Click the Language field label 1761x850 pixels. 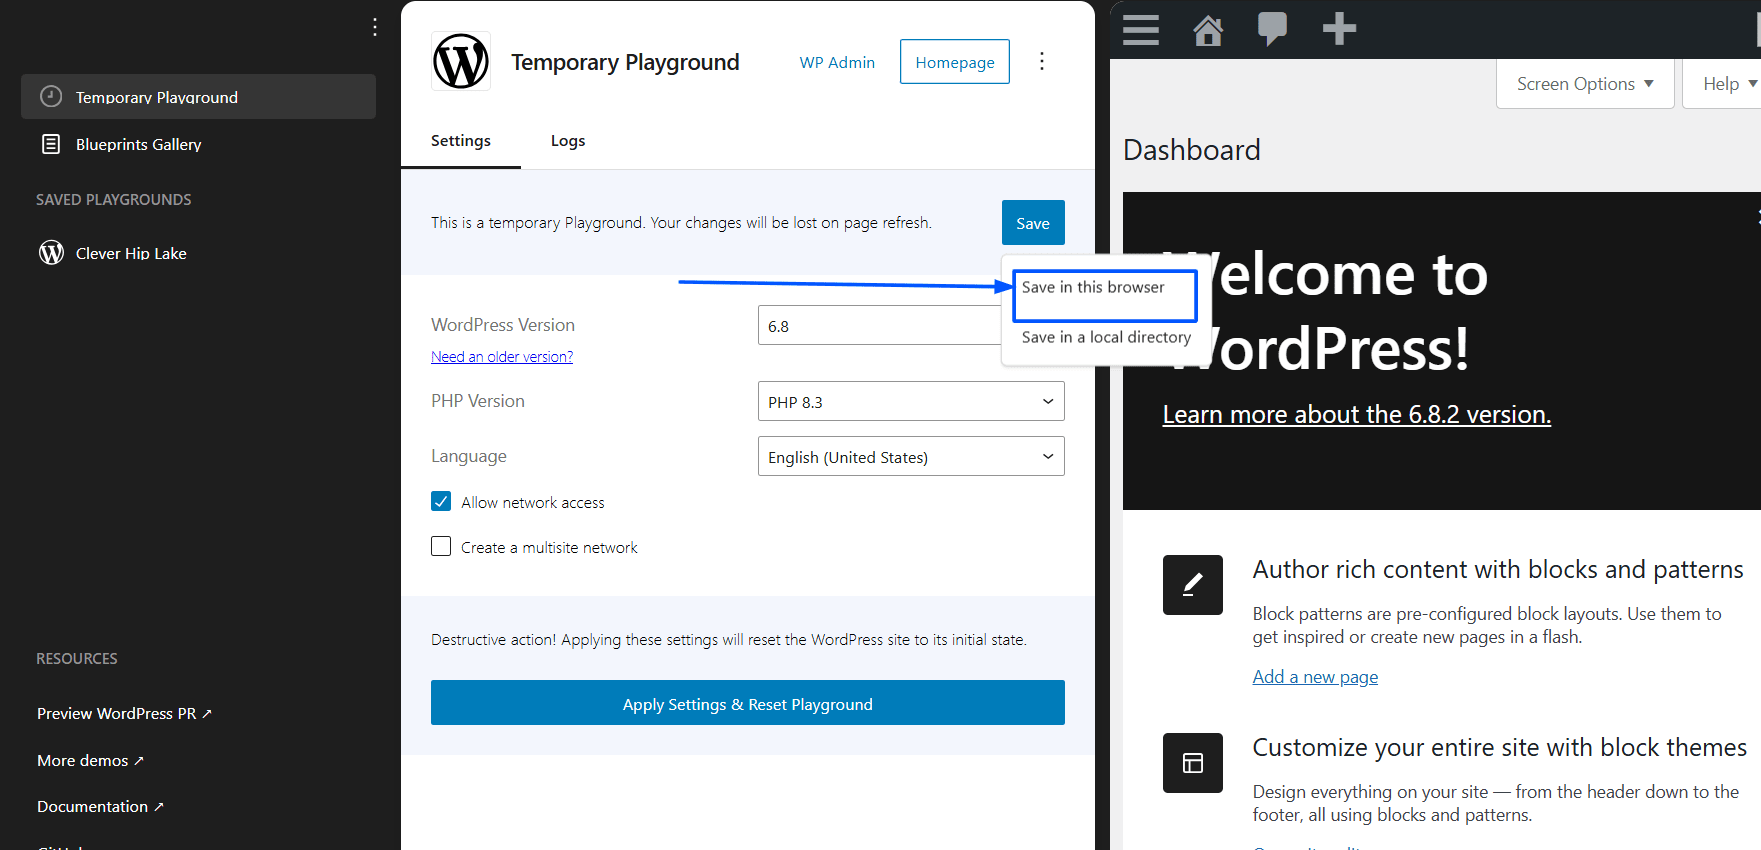[469, 457]
